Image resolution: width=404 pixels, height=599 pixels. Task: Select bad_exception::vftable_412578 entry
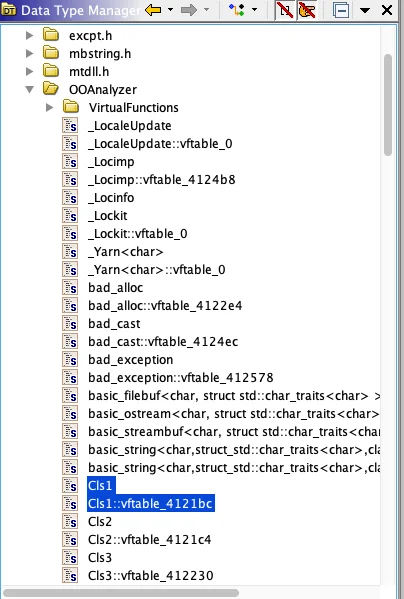(x=181, y=377)
